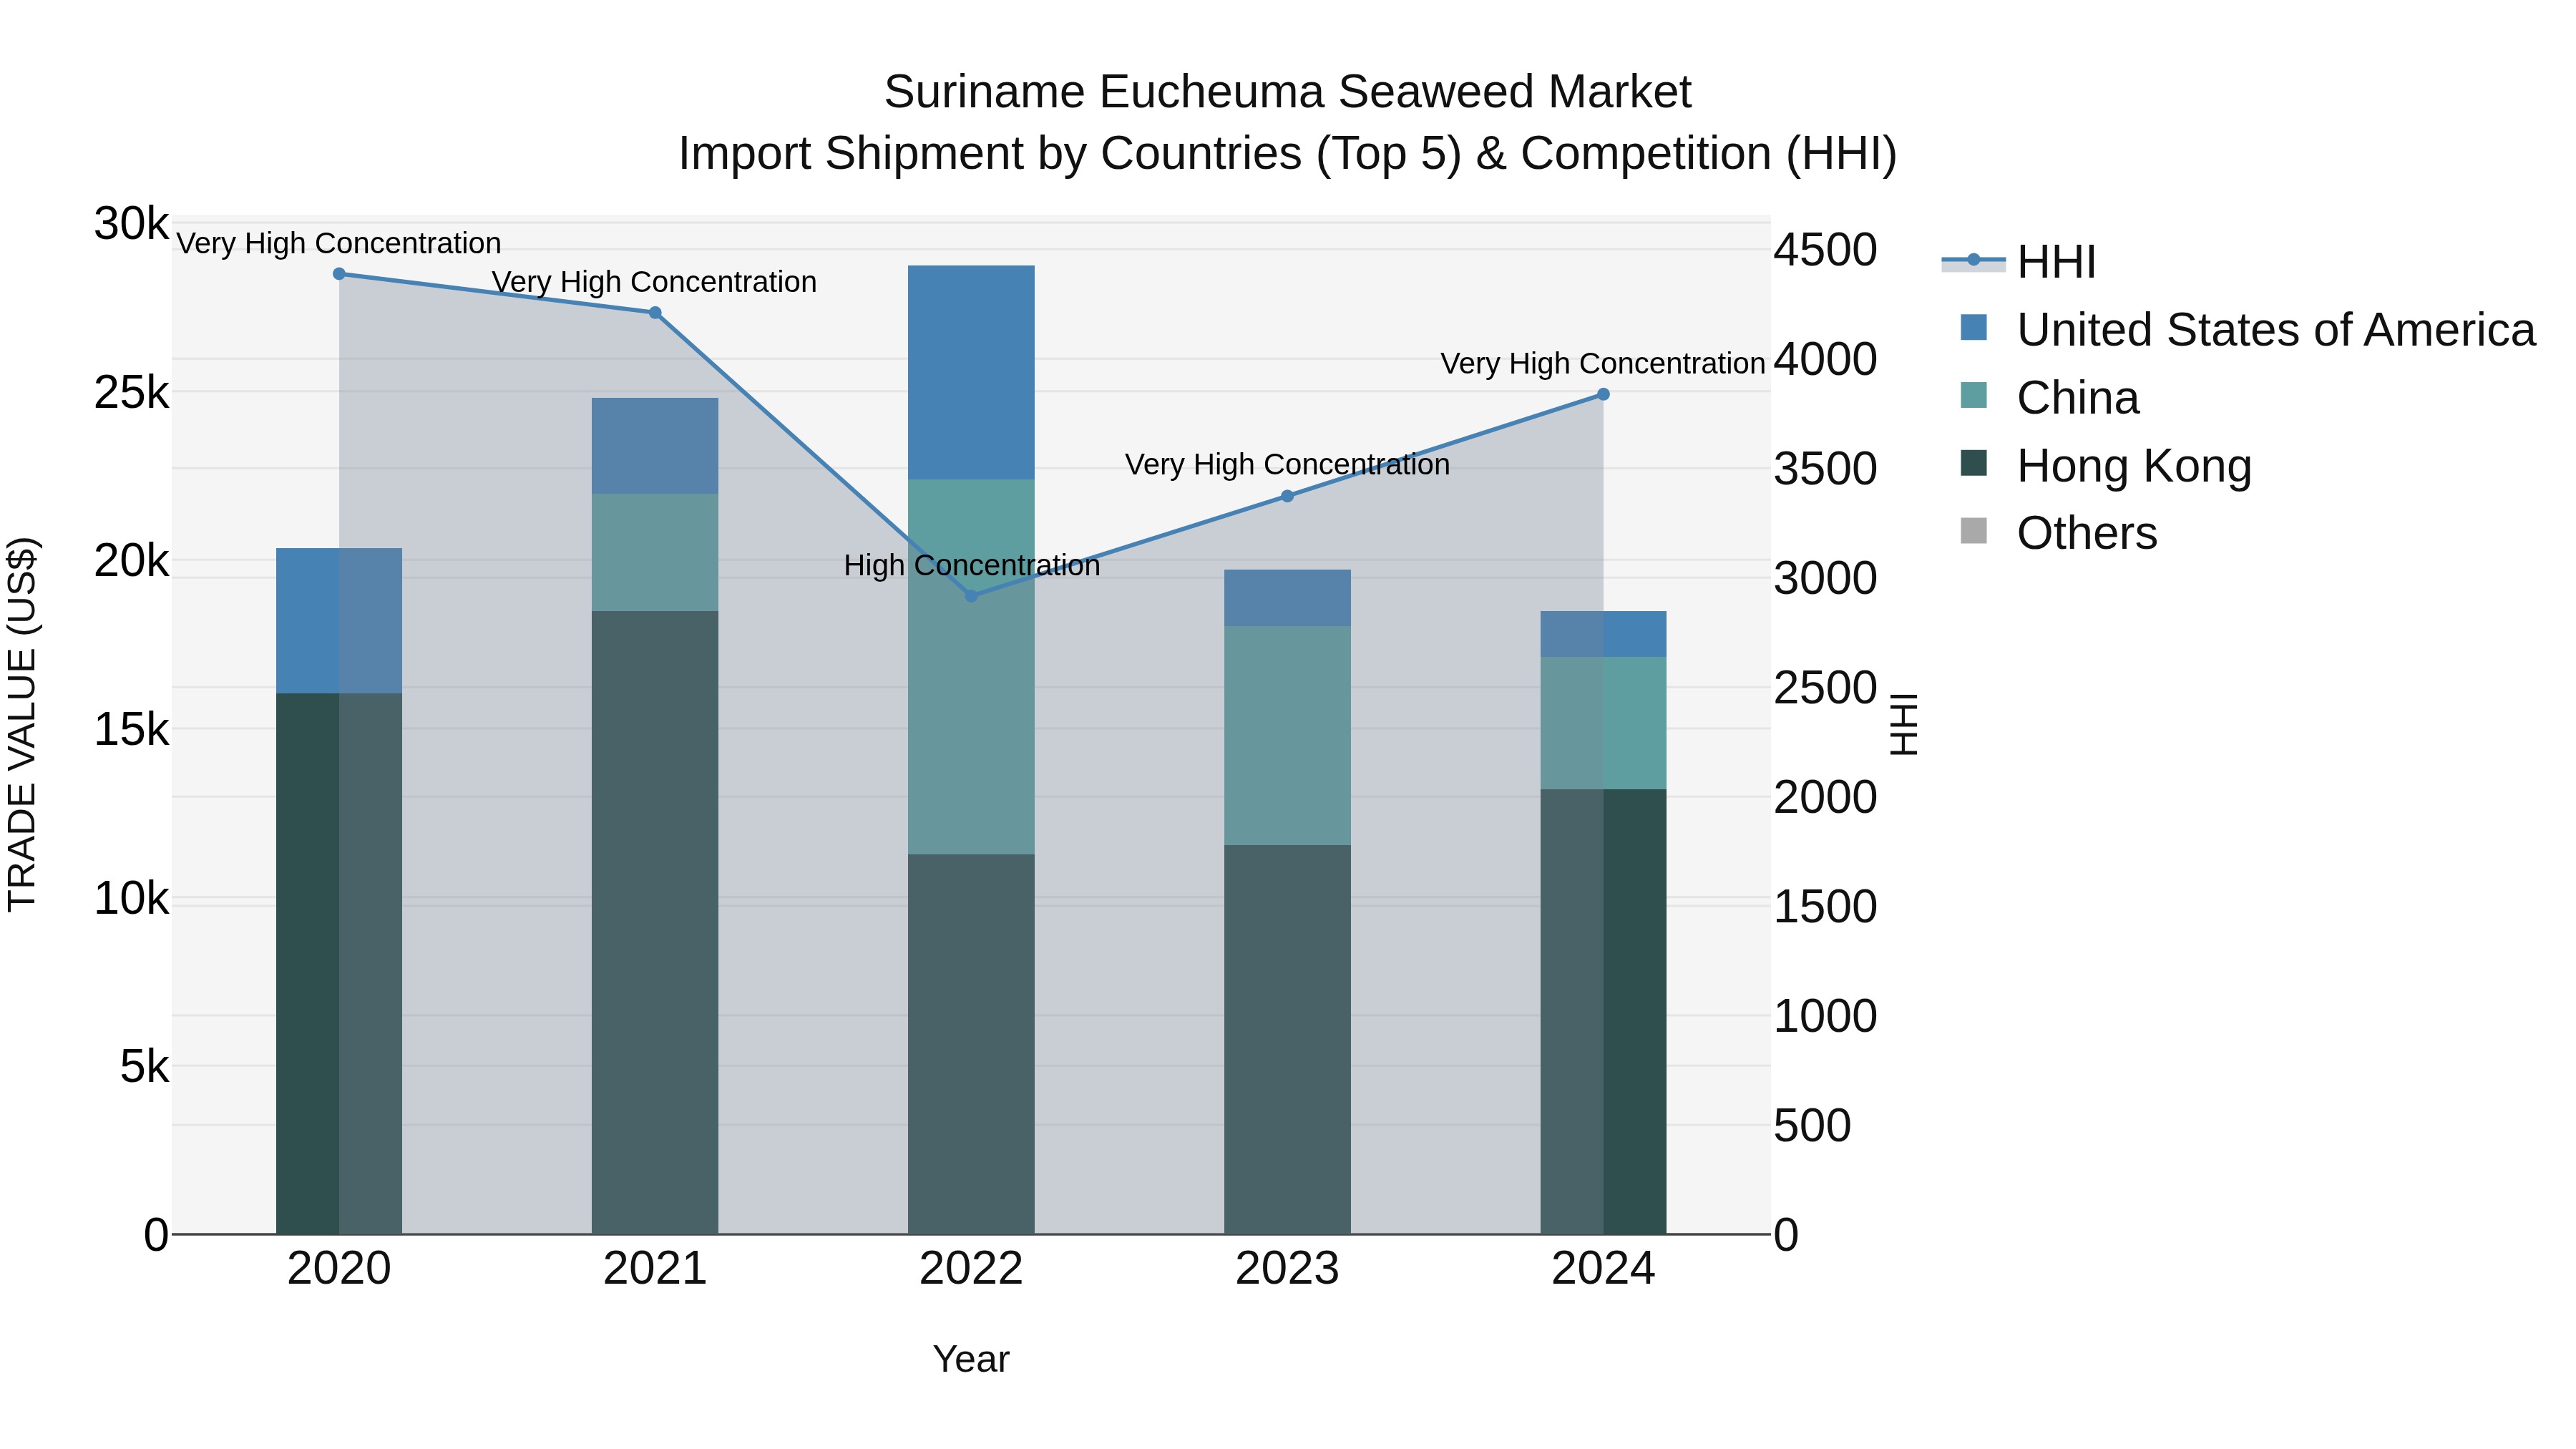Click the 2021 United States bar segment
Image resolution: width=2576 pixels, height=1449 pixels.
click(x=655, y=446)
